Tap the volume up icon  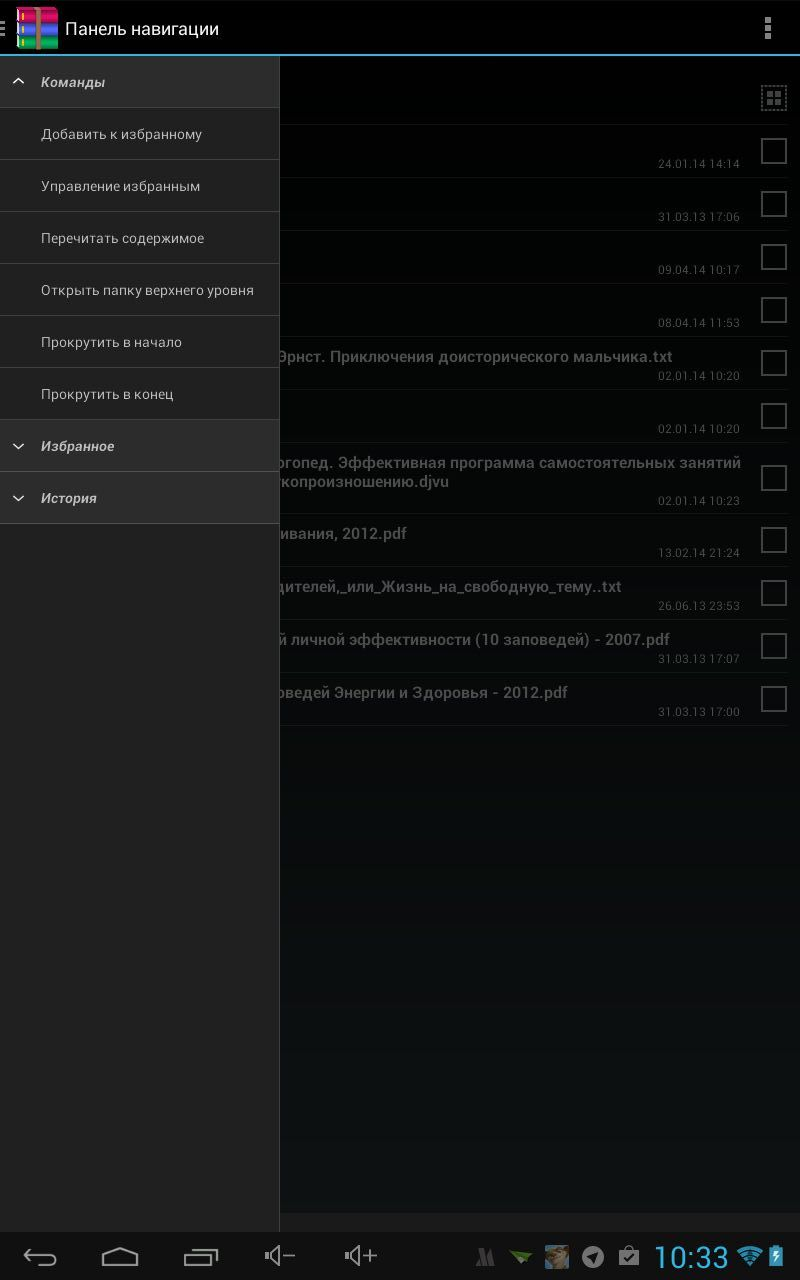(360, 1256)
